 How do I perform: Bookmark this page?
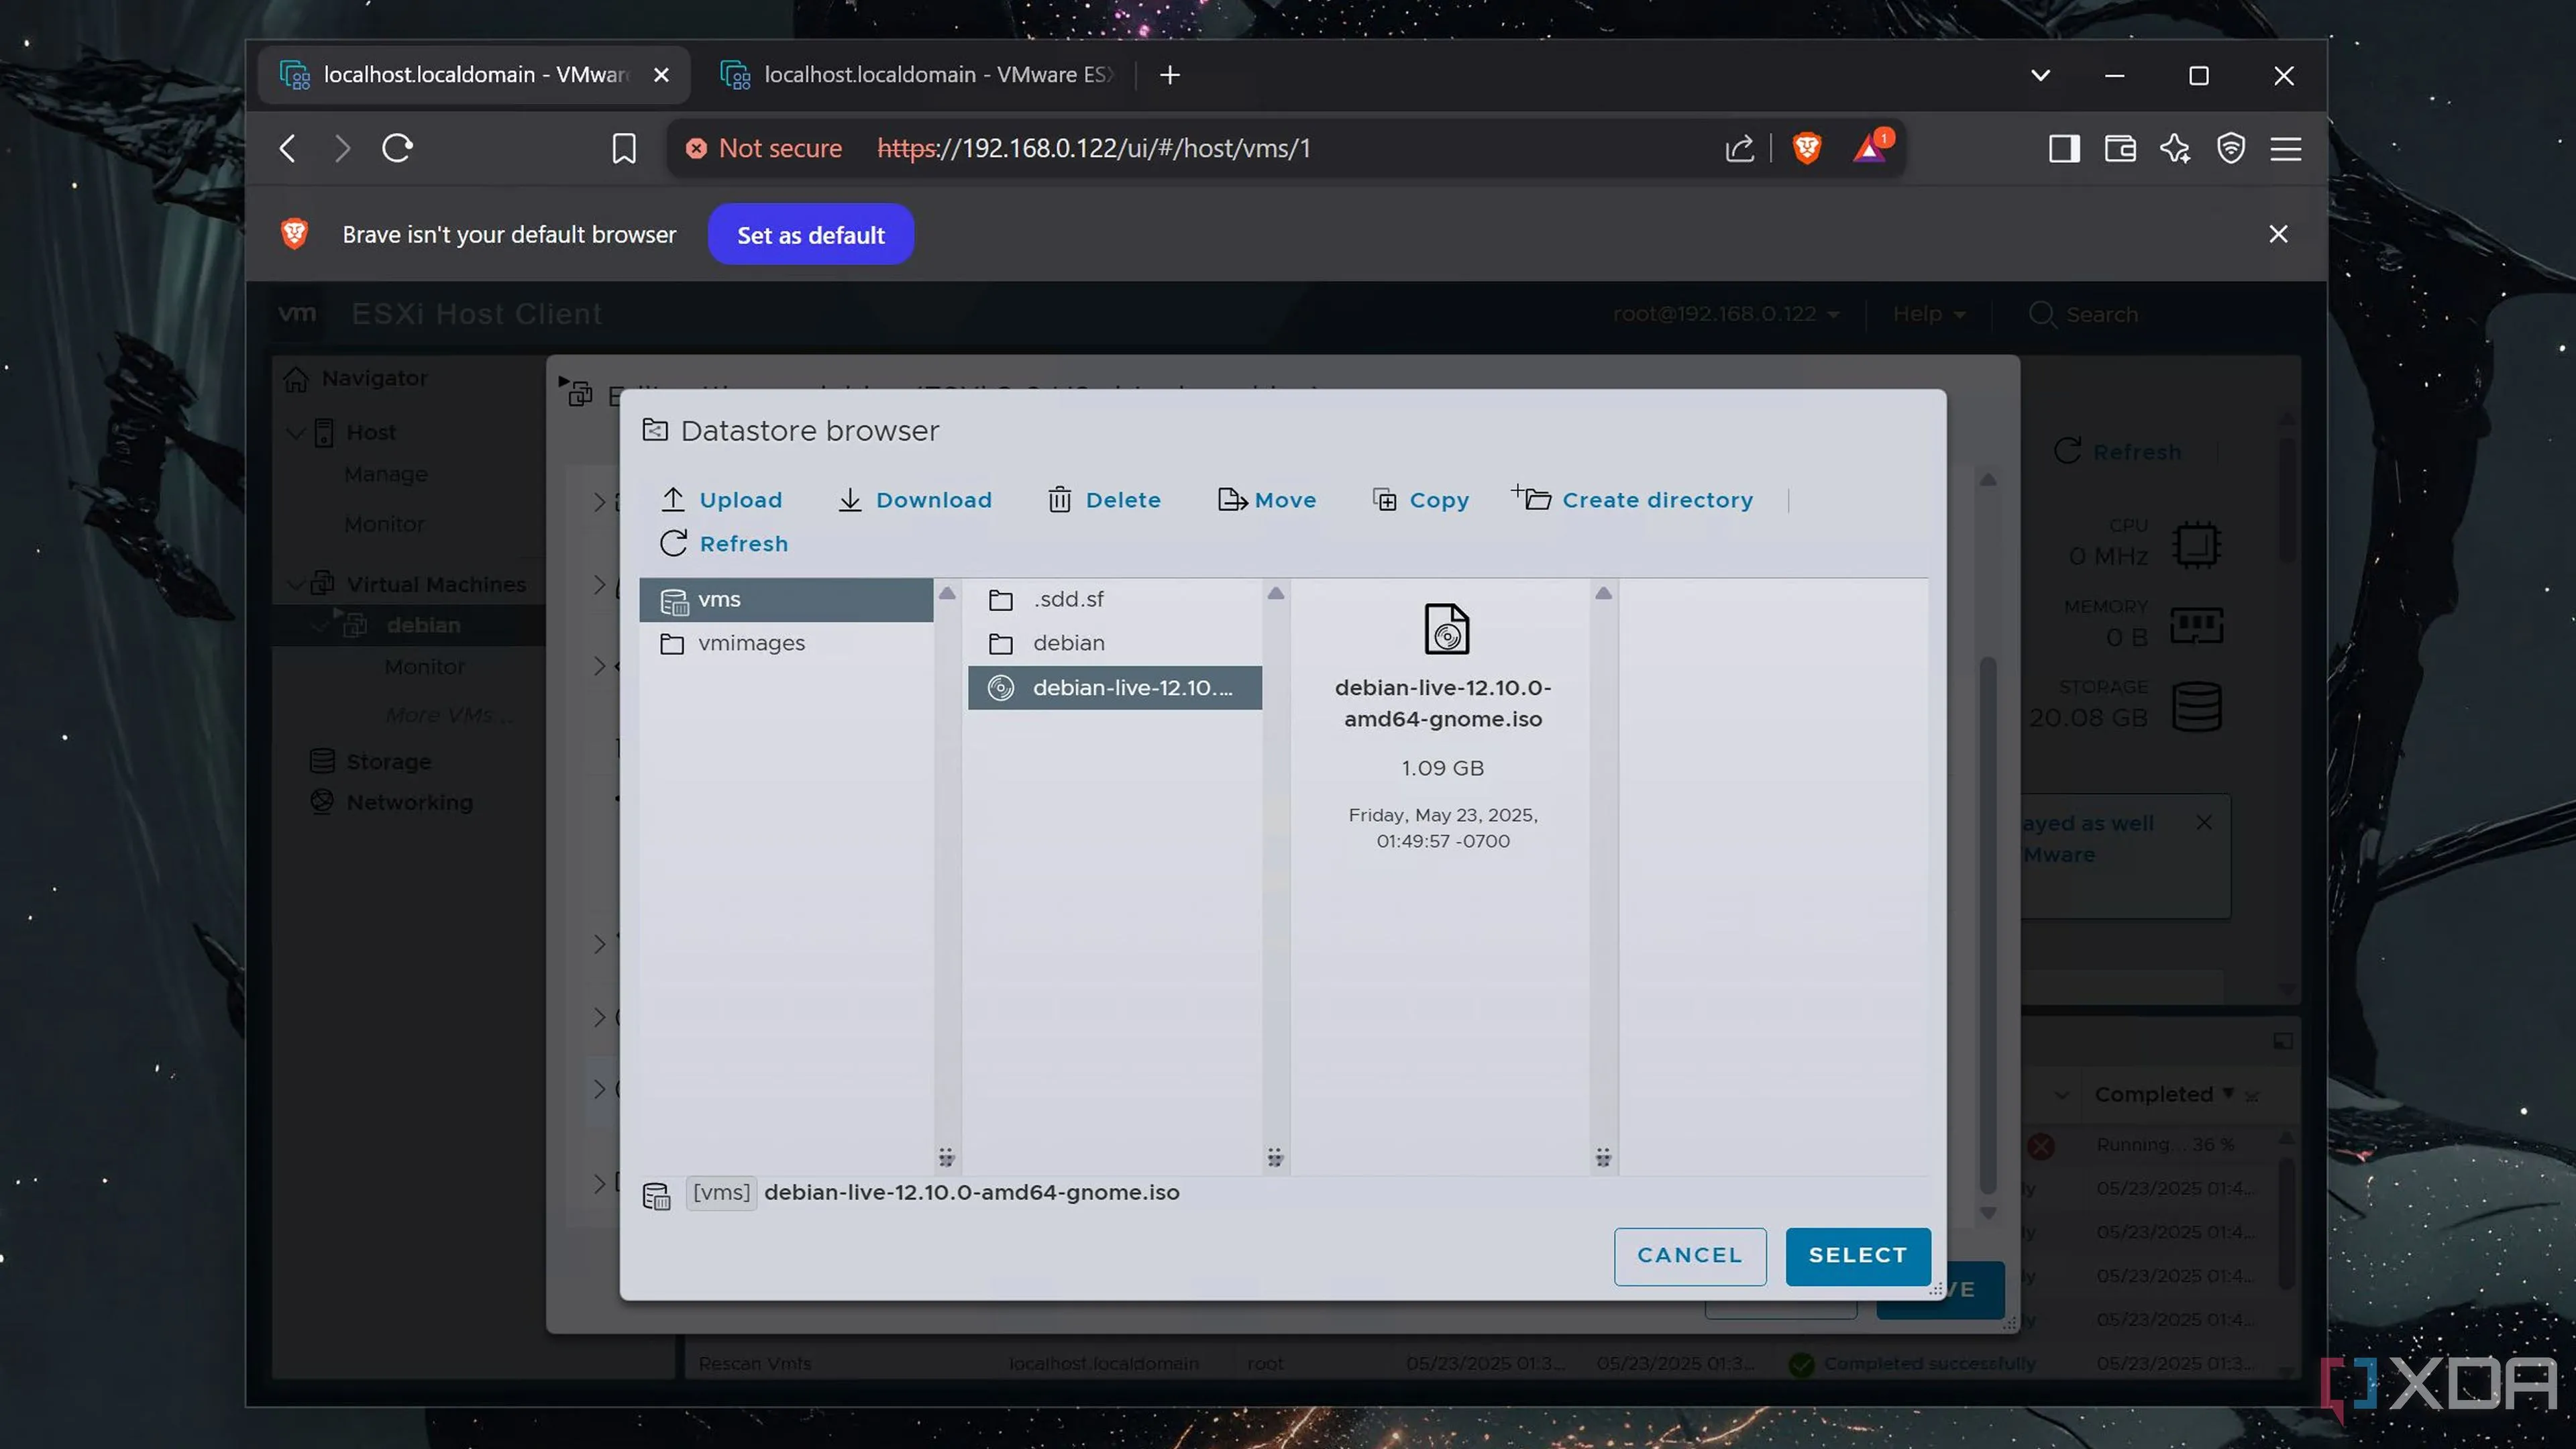[623, 149]
